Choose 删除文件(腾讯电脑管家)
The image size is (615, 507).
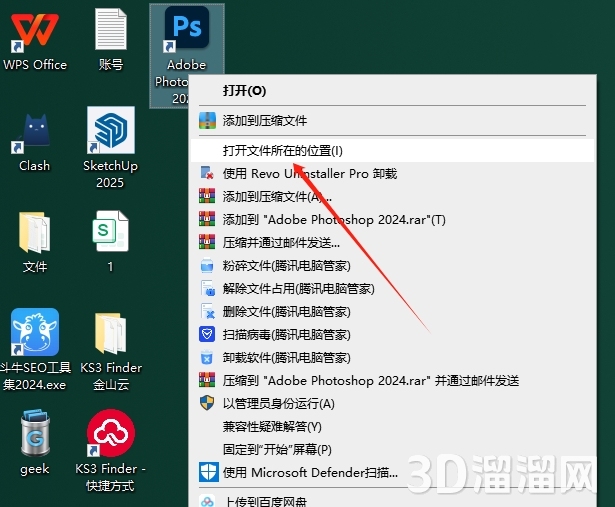[392, 312]
